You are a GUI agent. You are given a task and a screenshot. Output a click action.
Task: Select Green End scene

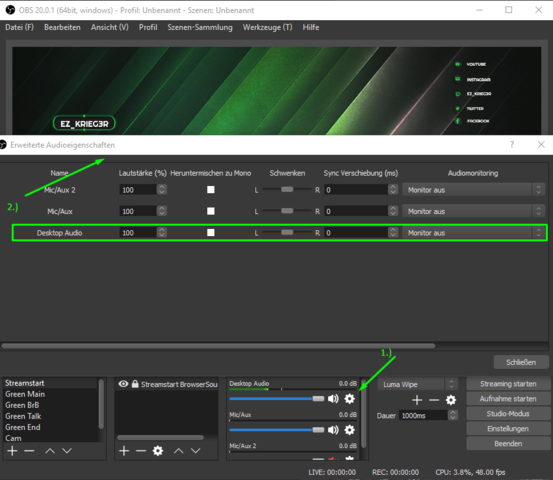pyautogui.click(x=50, y=427)
